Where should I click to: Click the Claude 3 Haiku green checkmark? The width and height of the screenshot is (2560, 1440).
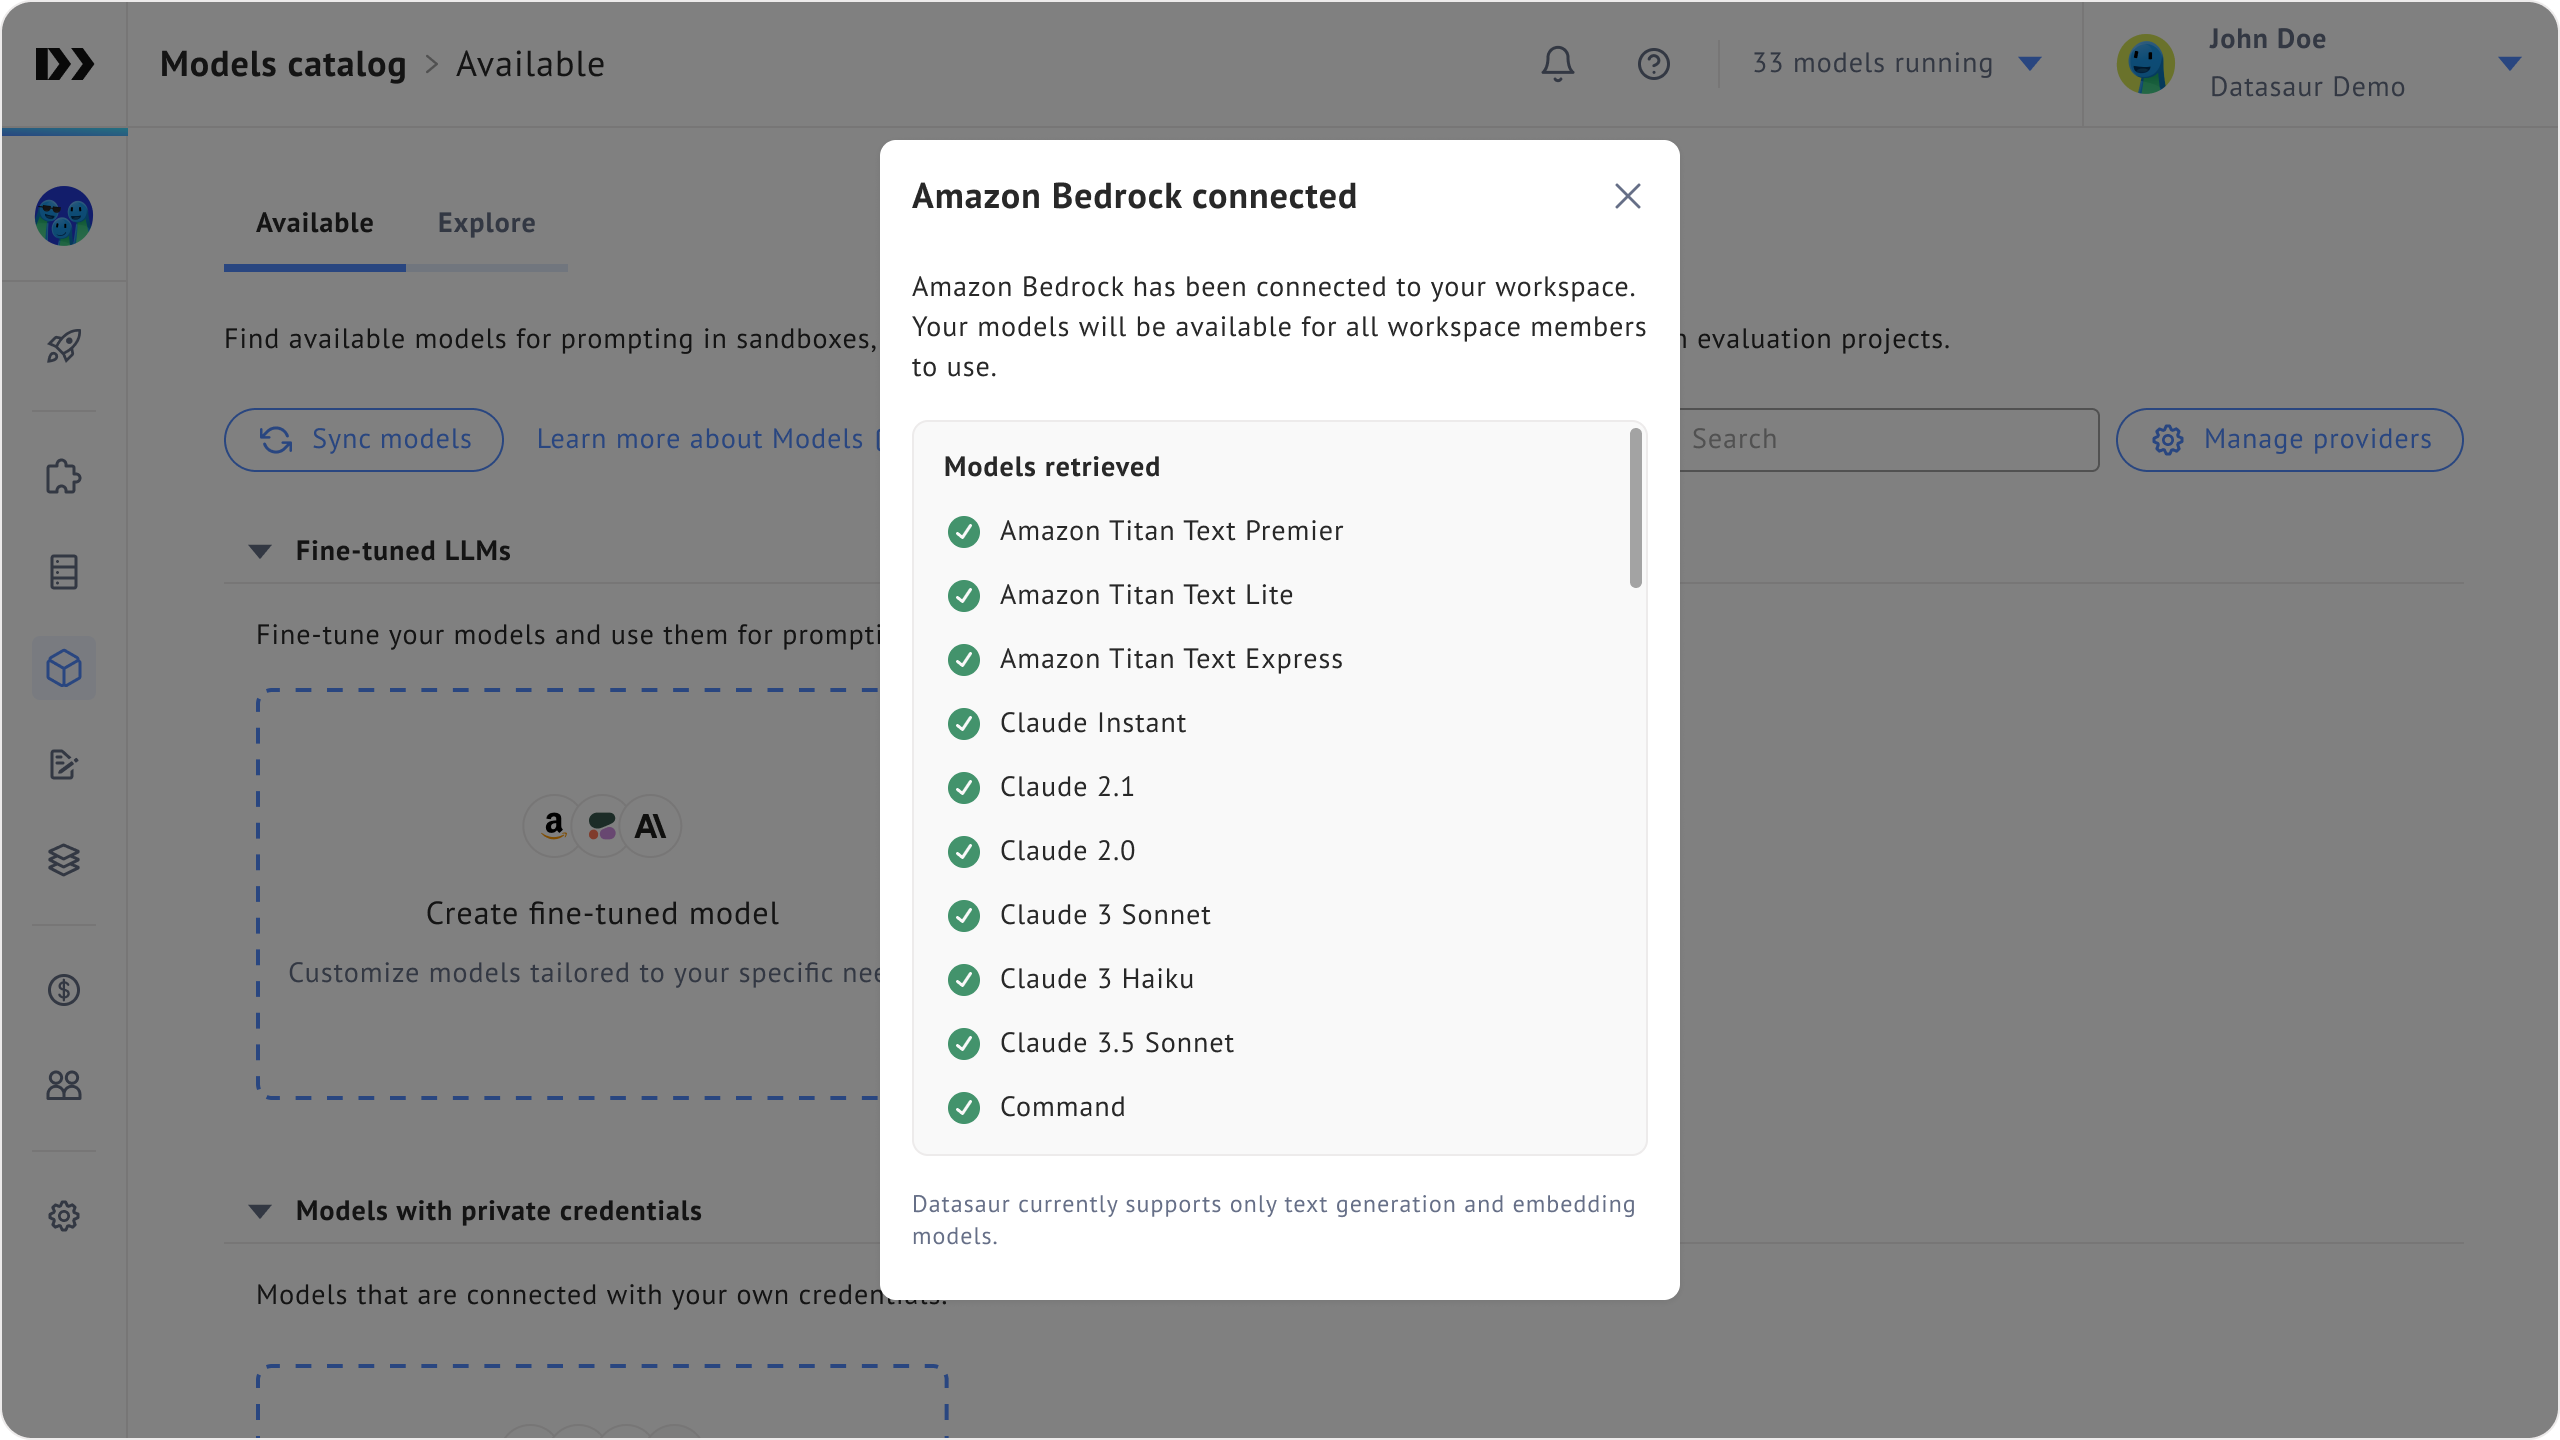click(963, 980)
